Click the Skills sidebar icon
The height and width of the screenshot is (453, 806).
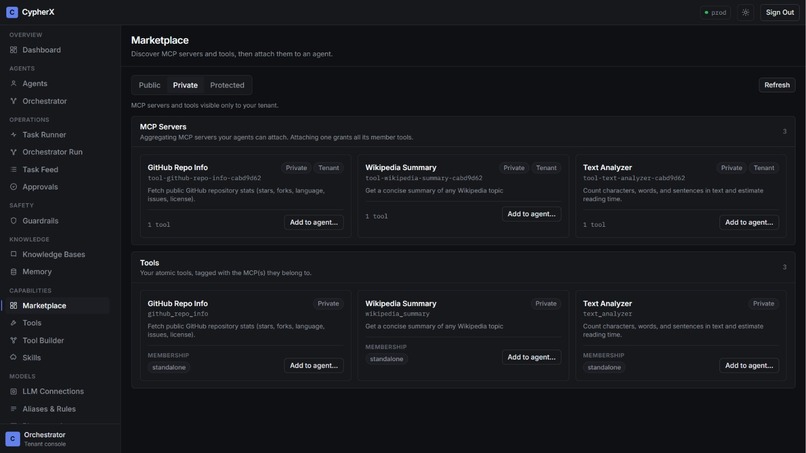pyautogui.click(x=13, y=357)
